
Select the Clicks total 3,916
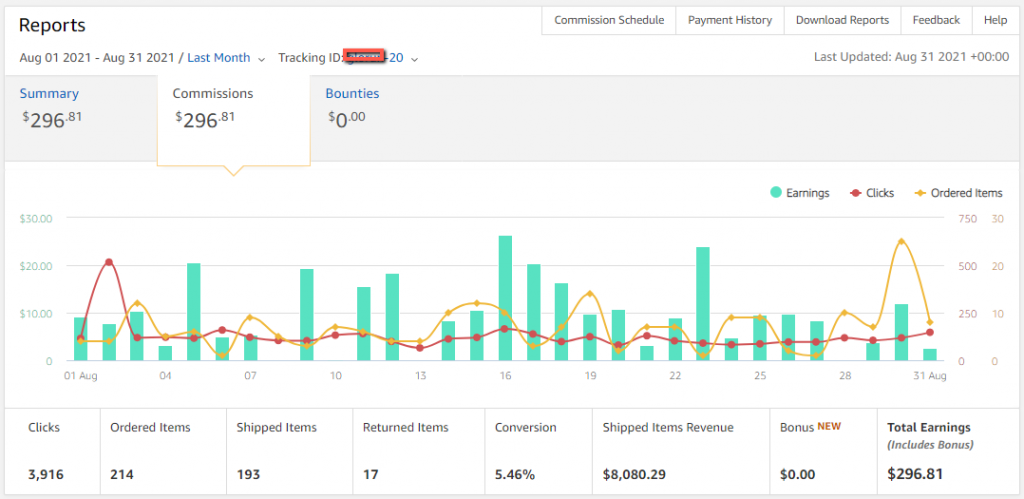[46, 474]
